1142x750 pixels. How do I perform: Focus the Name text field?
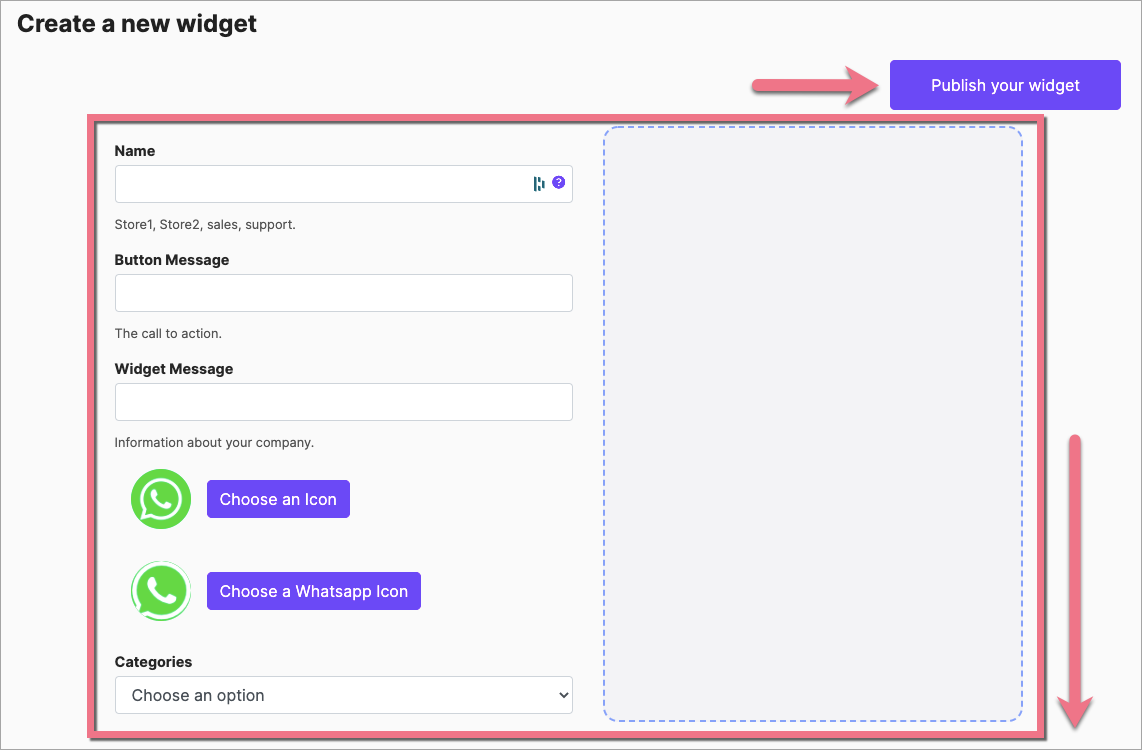320,184
